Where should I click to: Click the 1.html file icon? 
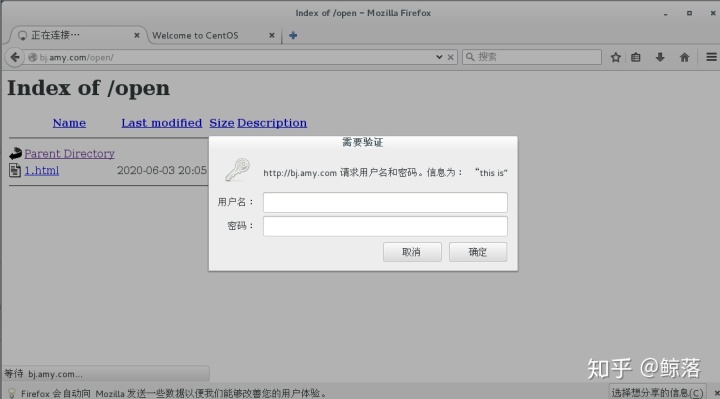[x=15, y=170]
